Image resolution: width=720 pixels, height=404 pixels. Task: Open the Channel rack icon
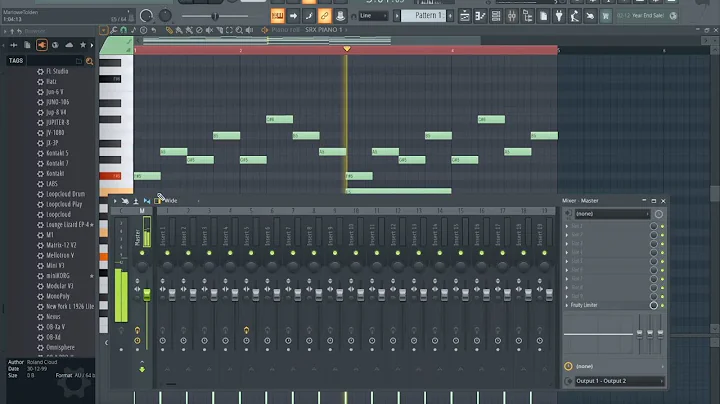pos(496,16)
